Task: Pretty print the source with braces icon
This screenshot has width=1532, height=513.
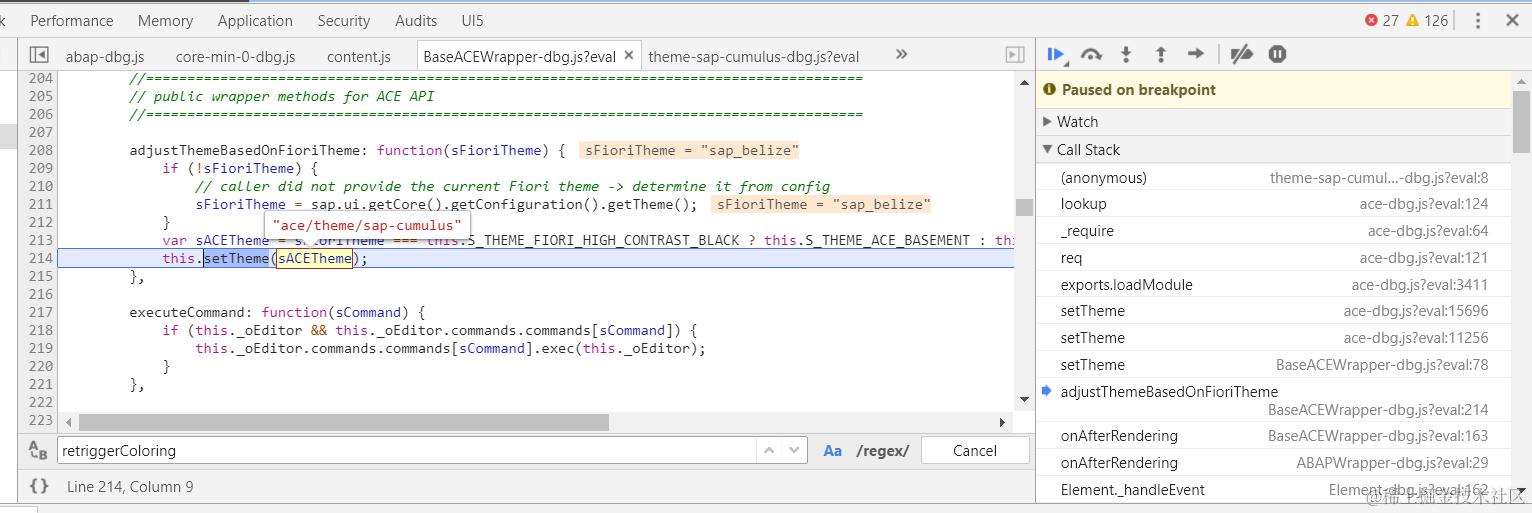Action: (x=39, y=486)
